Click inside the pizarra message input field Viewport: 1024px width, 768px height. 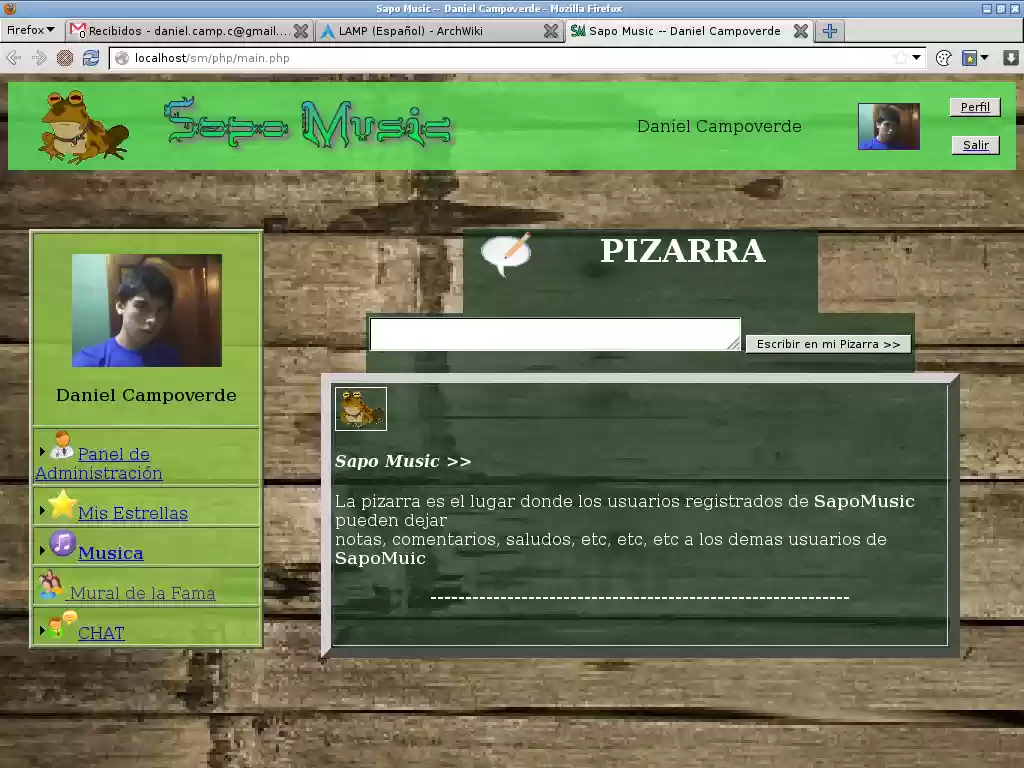[553, 334]
